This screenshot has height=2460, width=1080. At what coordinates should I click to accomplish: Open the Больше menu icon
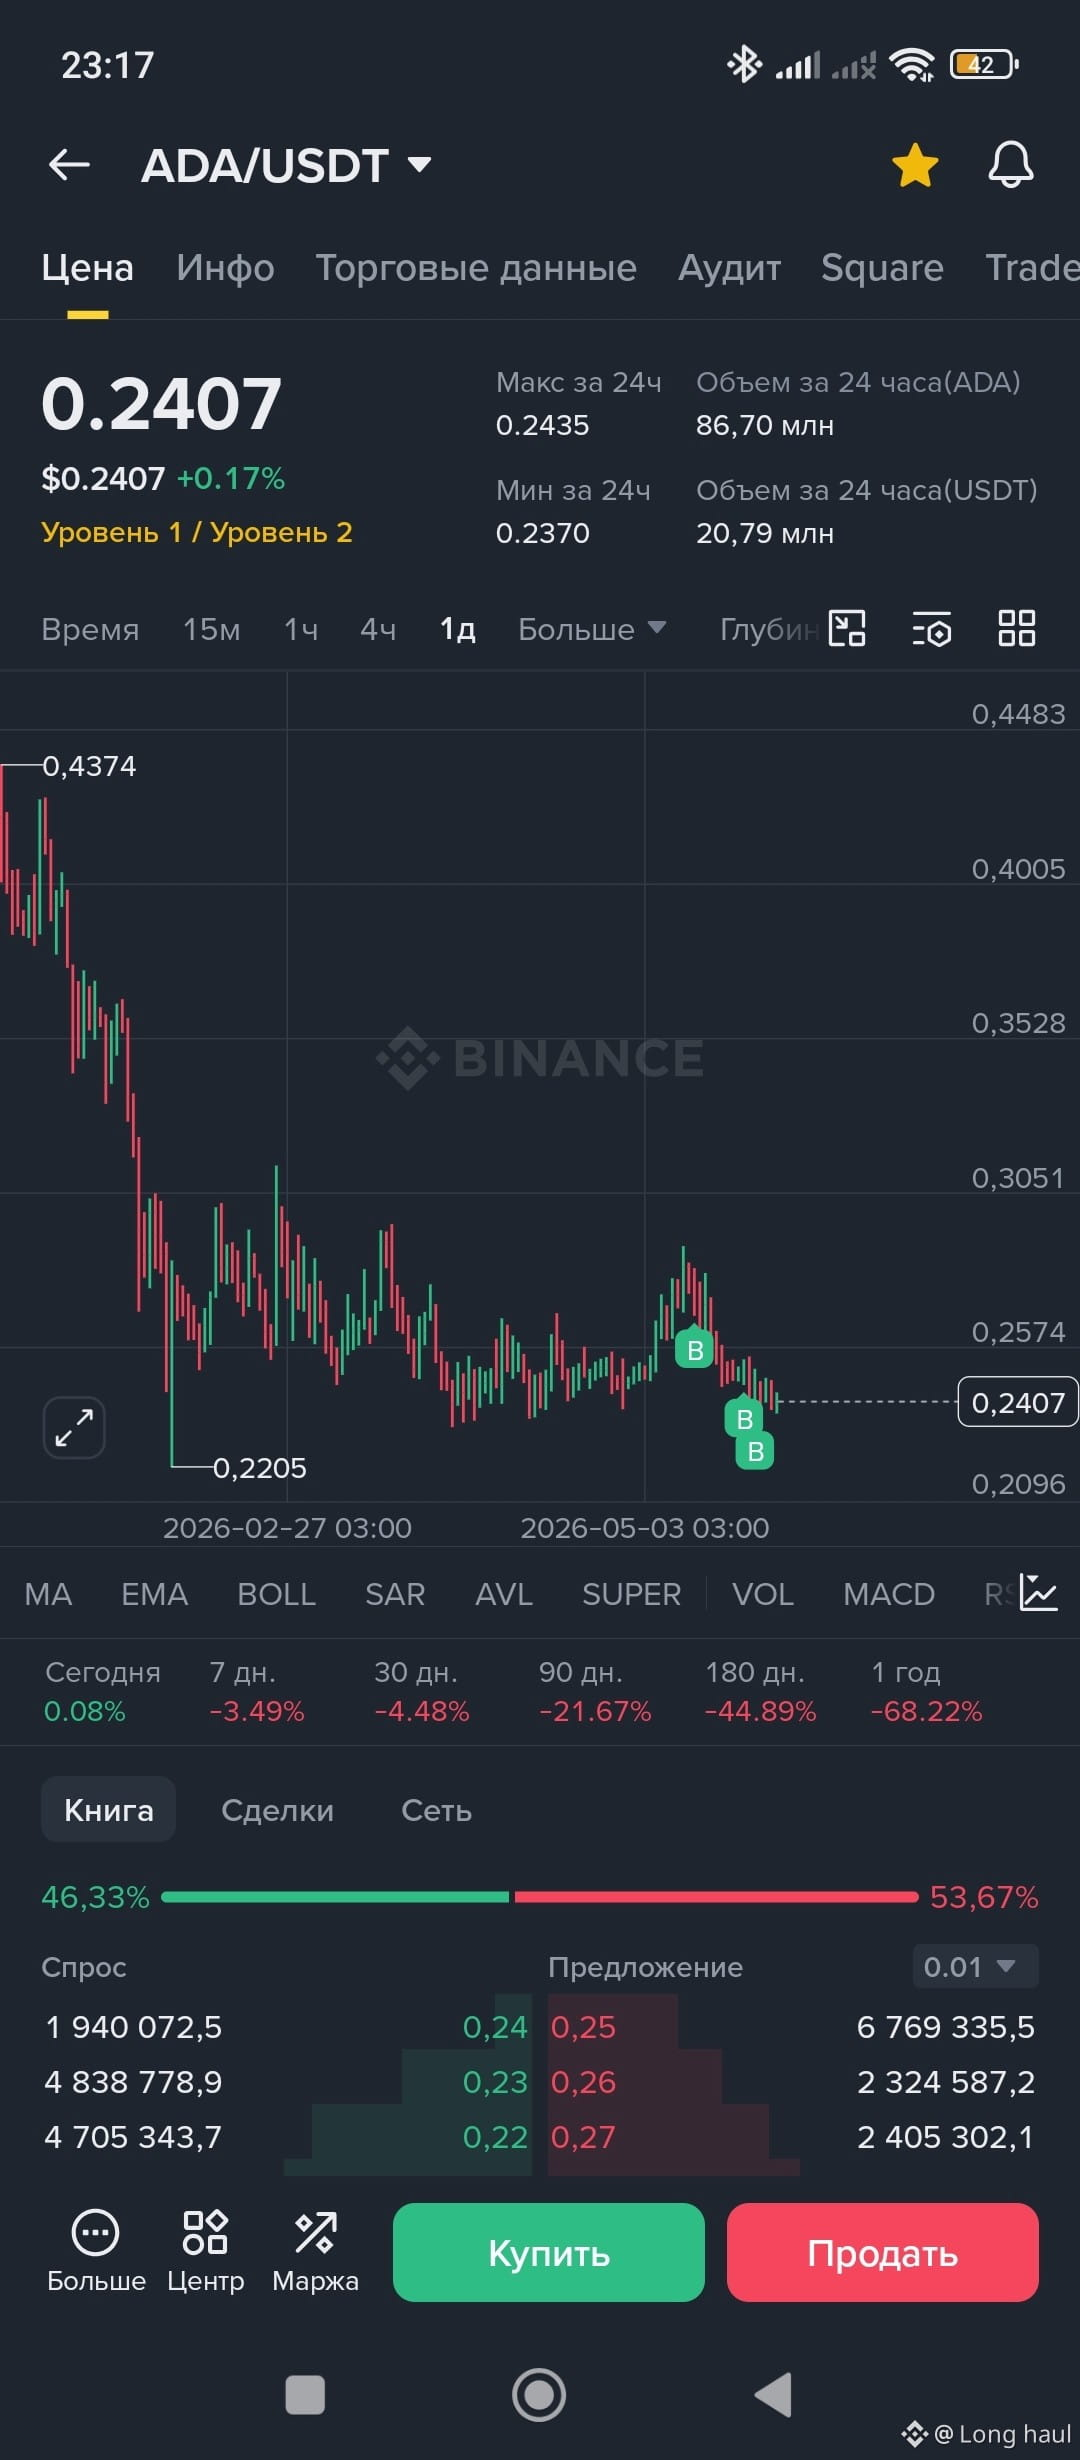click(96, 2251)
